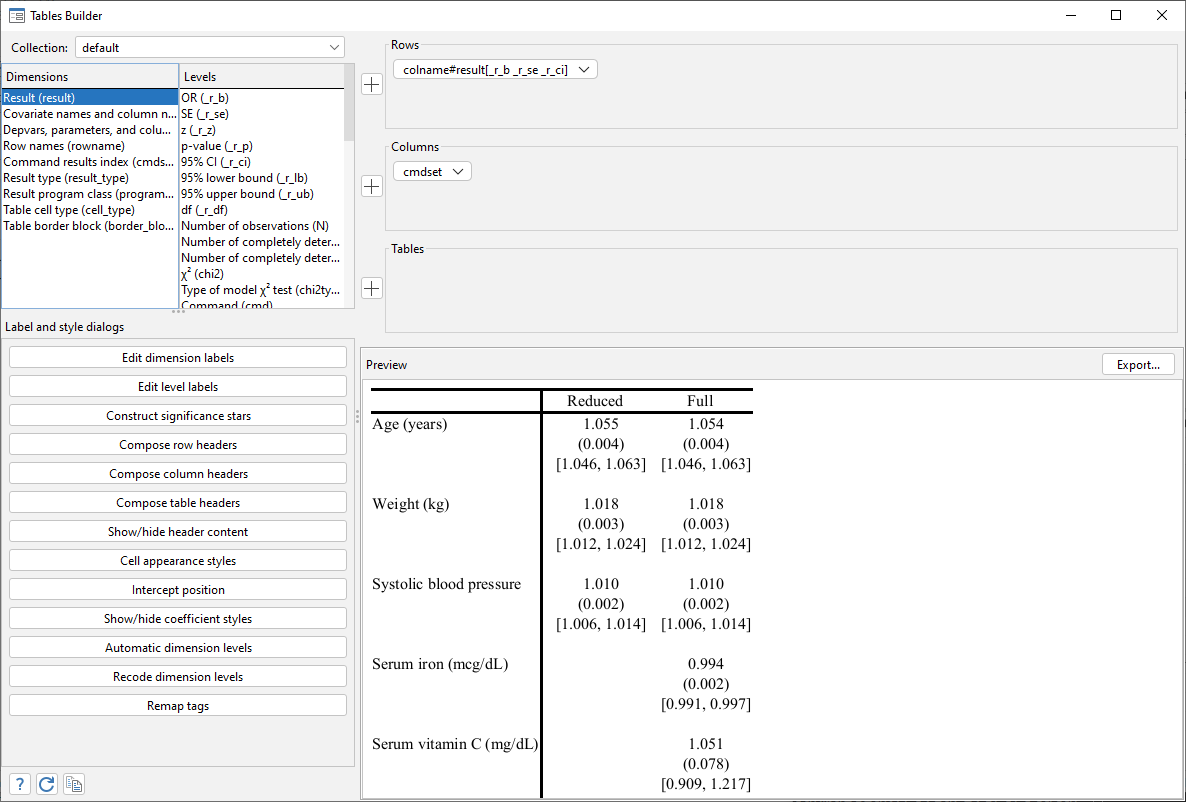Add a new dimension to Rows
Viewport: 1186px width, 802px height.
(371, 84)
